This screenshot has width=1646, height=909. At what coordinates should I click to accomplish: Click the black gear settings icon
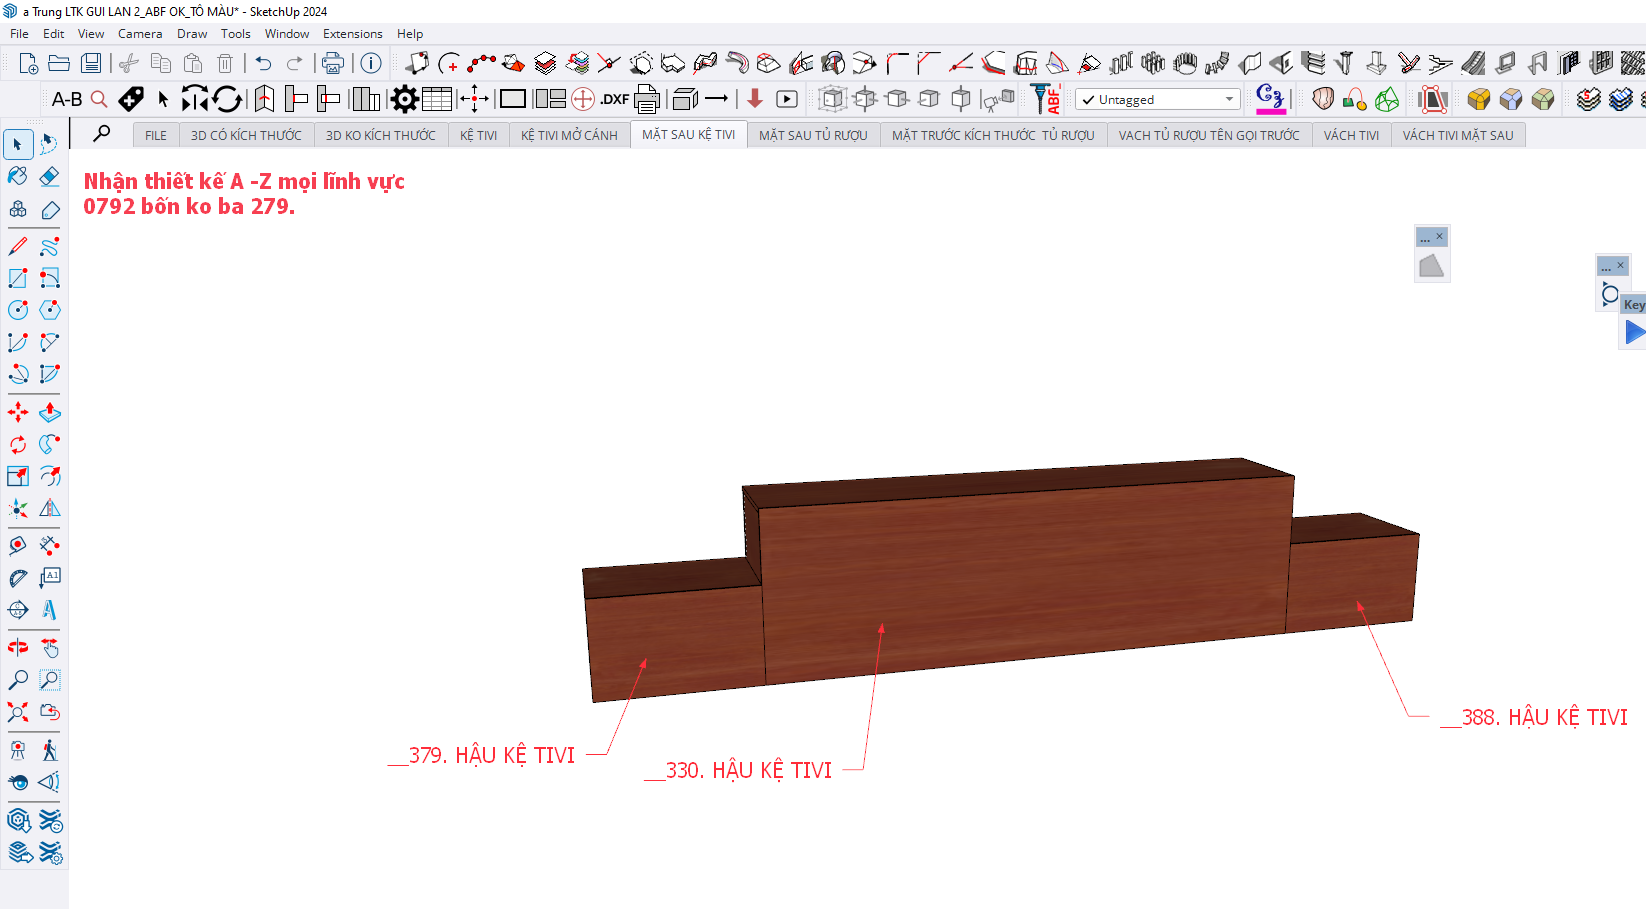pos(404,99)
